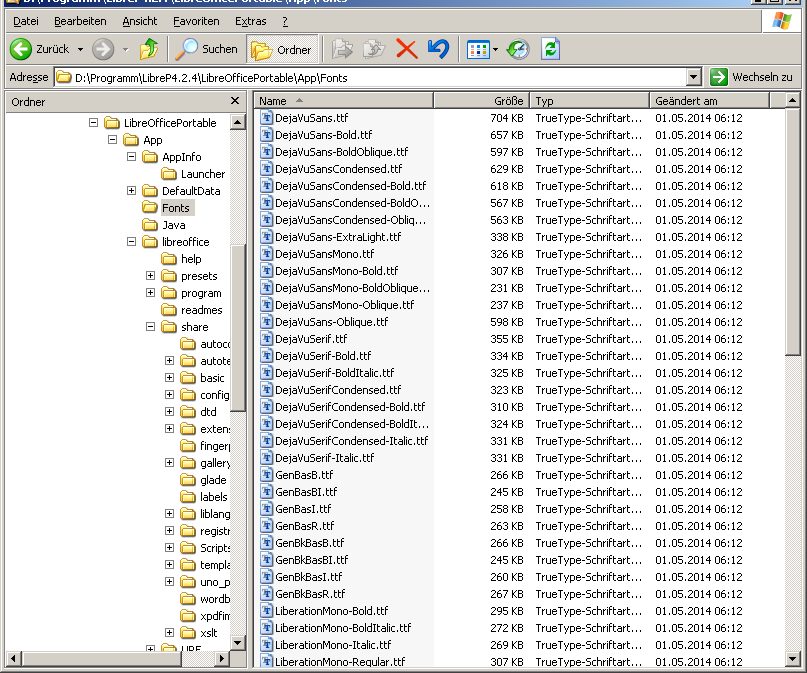Click the green Zurück back arrow
807x673 pixels.
[21, 49]
